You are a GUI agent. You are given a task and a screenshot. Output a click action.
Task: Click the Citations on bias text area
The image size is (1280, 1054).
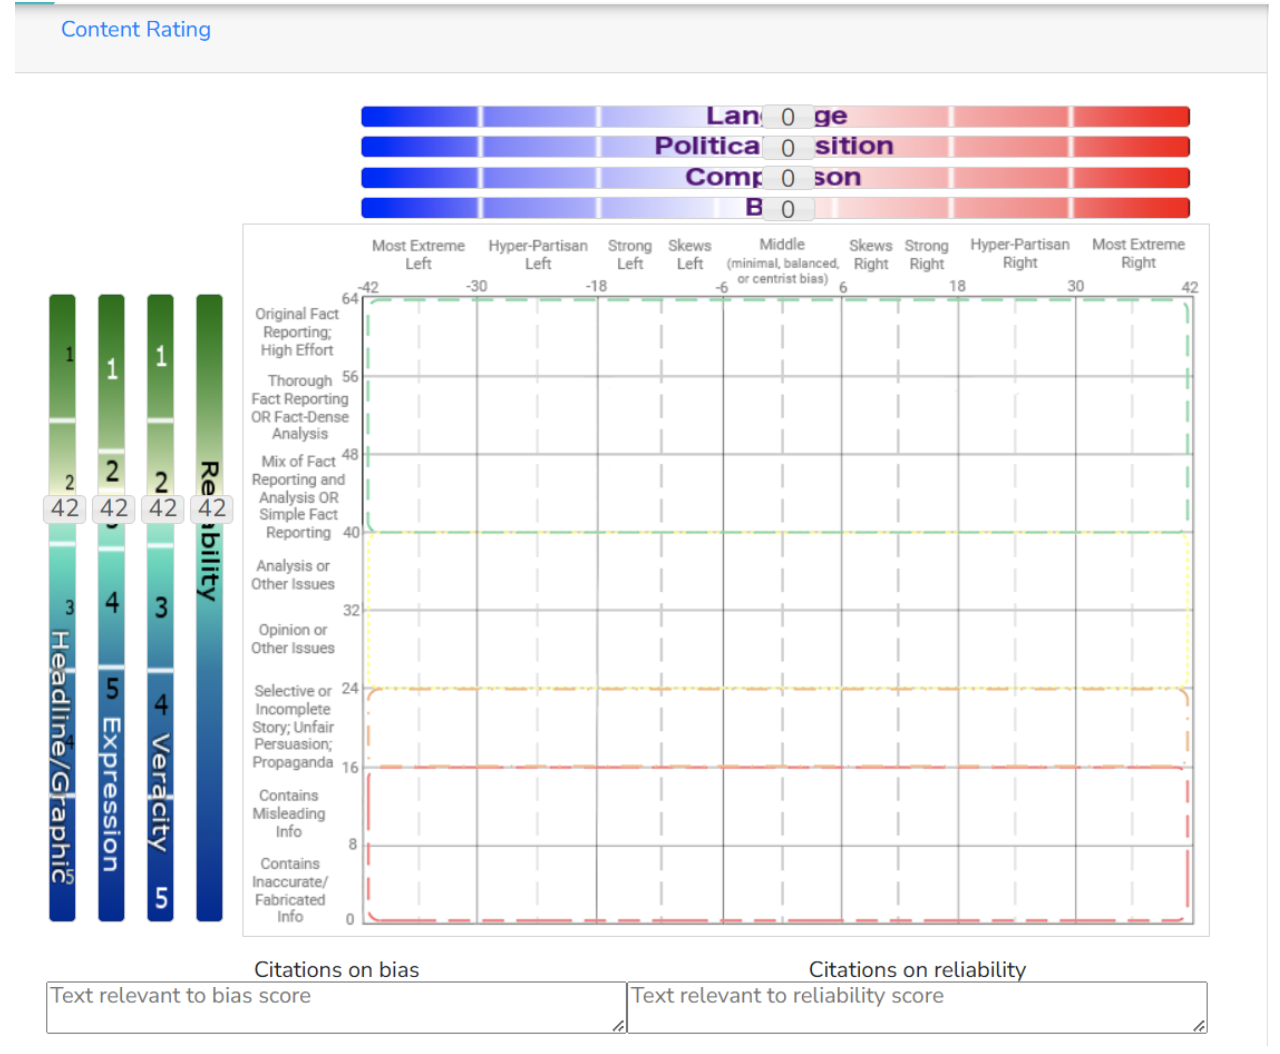pyautogui.click(x=335, y=1005)
